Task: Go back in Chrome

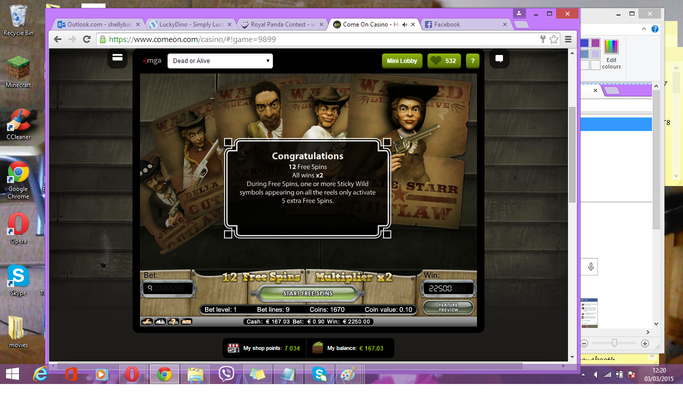Action: pyautogui.click(x=58, y=39)
